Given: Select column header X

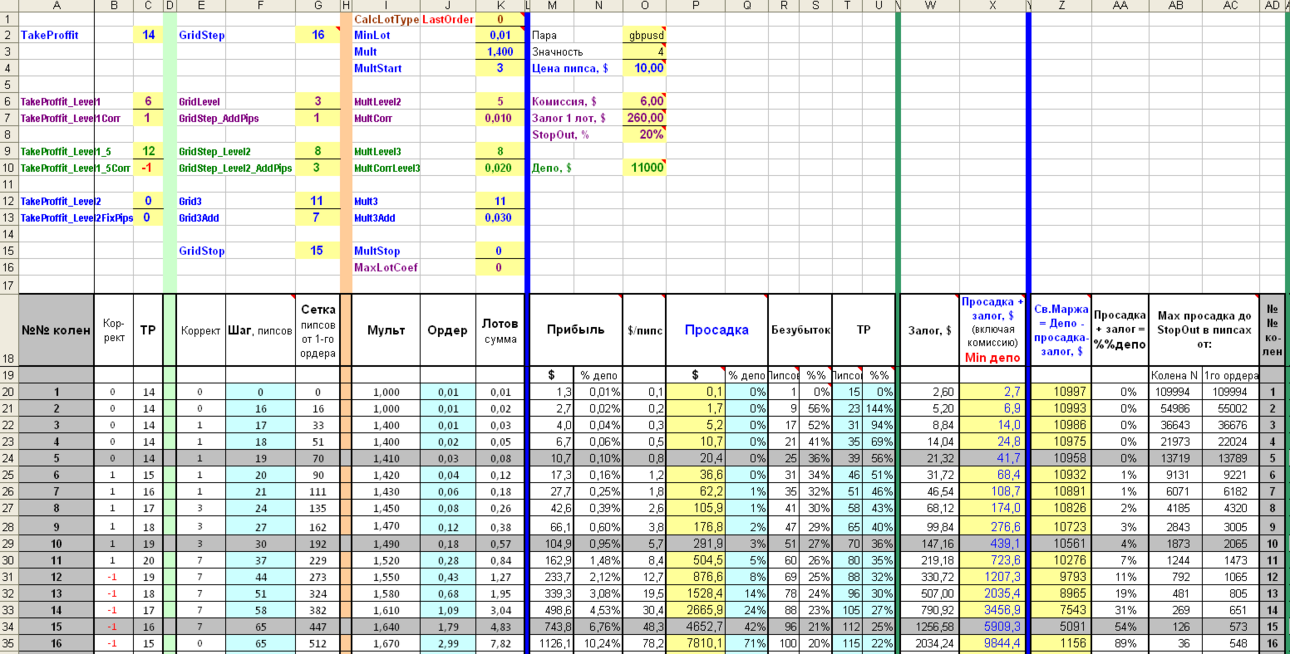Looking at the screenshot, I should [x=992, y=6].
